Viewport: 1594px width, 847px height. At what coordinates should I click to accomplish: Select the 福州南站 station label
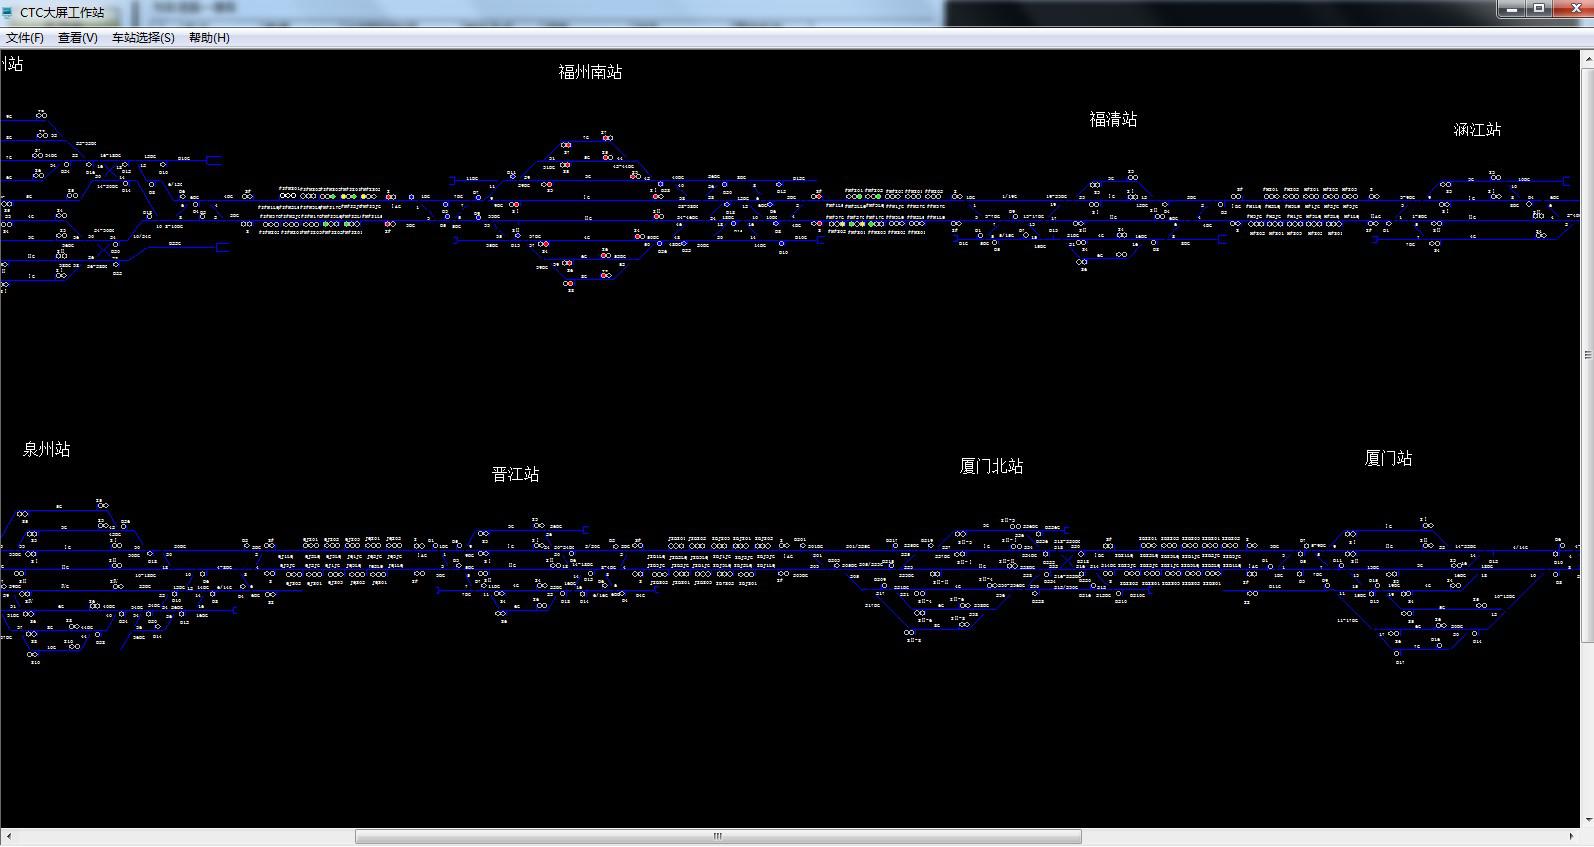coord(590,72)
